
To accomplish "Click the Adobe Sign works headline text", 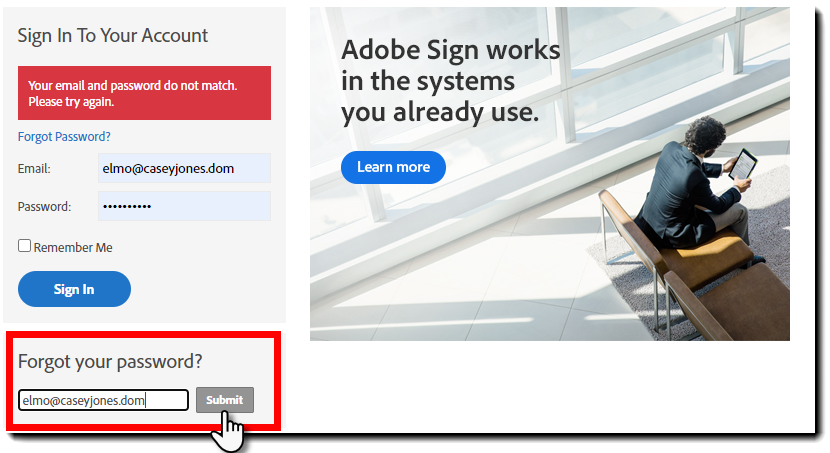I will point(450,81).
